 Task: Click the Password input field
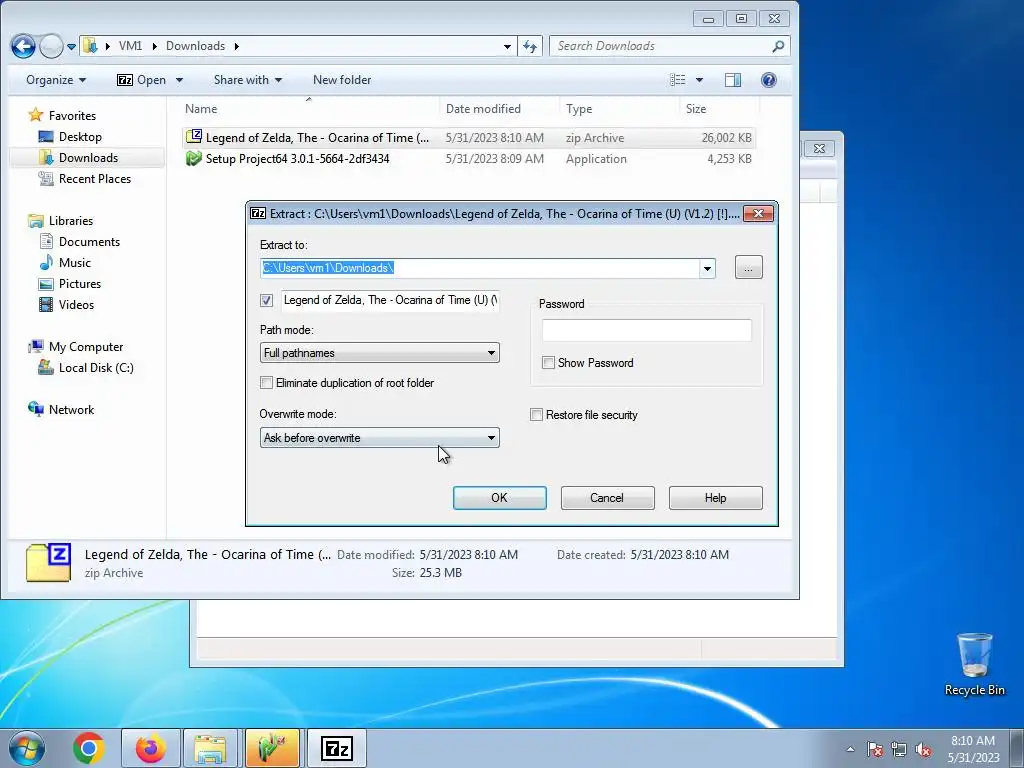click(x=647, y=330)
